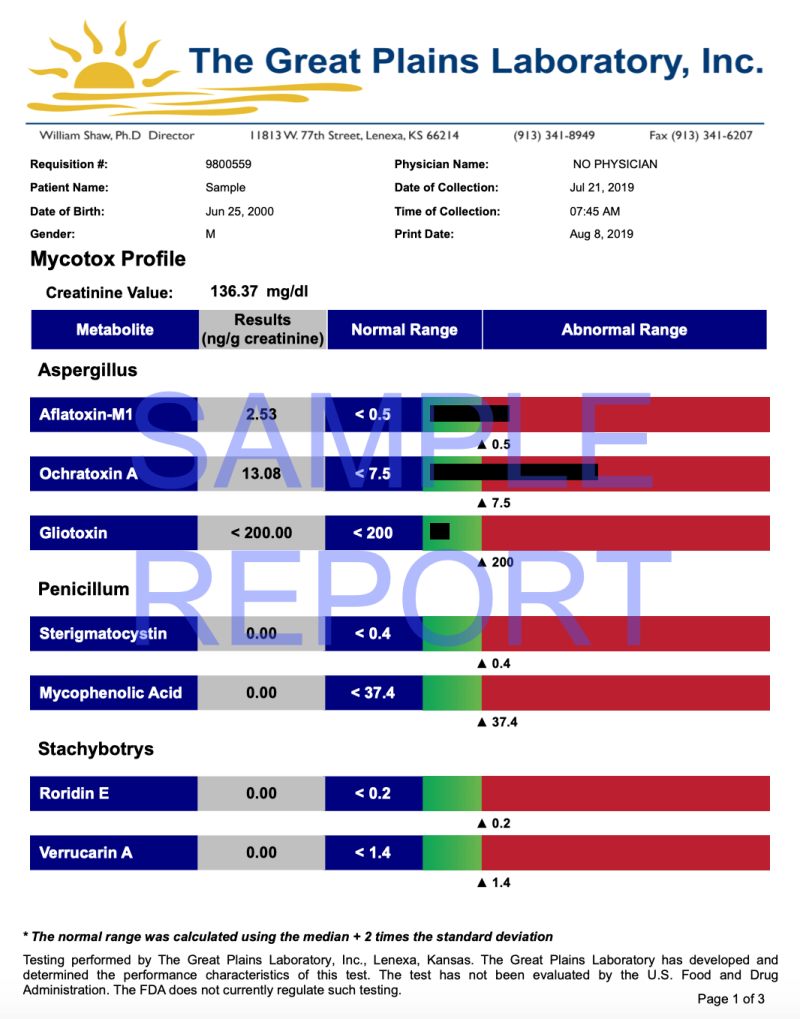This screenshot has width=800, height=1019.
Task: Click the green normal zone in Roridin E row
Action: click(452, 793)
